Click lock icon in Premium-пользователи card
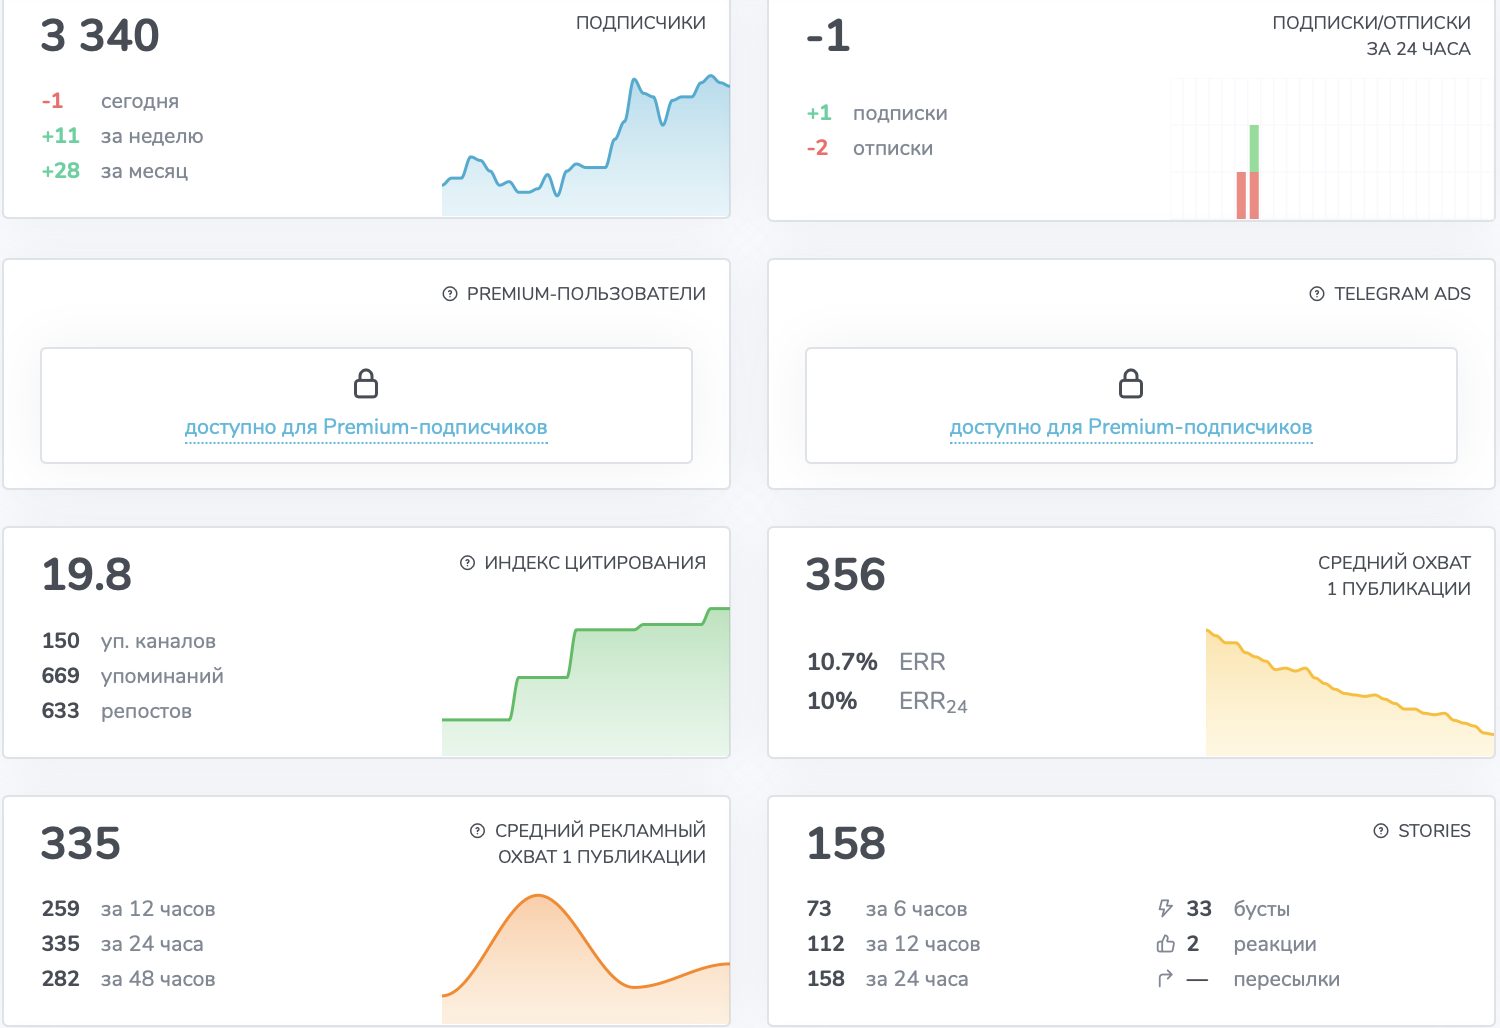1500x1028 pixels. pyautogui.click(x=366, y=383)
